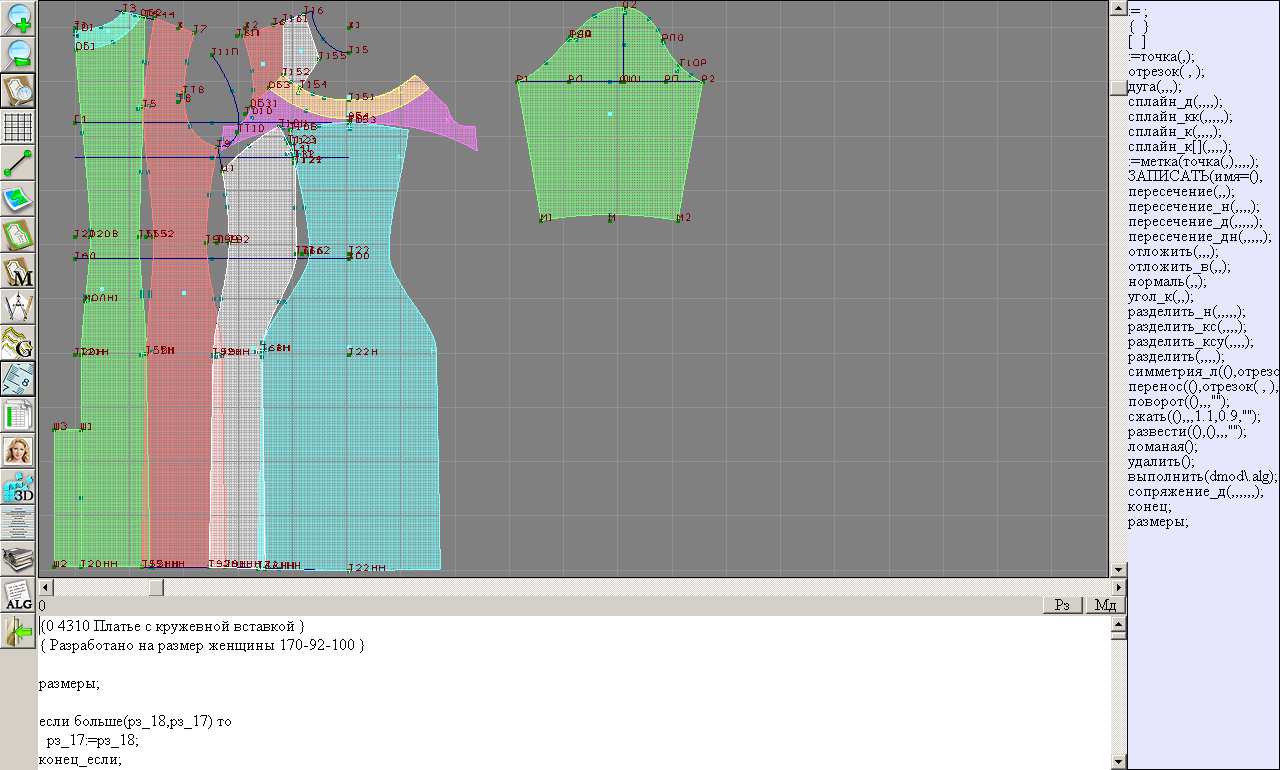This screenshot has width=1280, height=770.
Task: Click the zoom in magnifier icon
Action: pyautogui.click(x=19, y=18)
